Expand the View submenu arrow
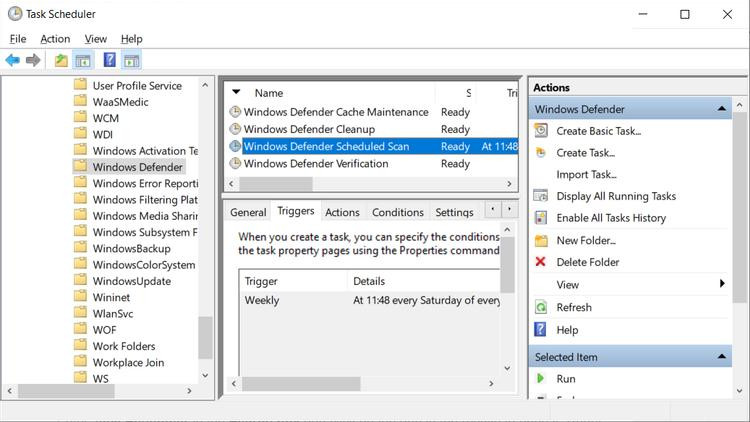Image resolution: width=750 pixels, height=422 pixels. [x=722, y=285]
